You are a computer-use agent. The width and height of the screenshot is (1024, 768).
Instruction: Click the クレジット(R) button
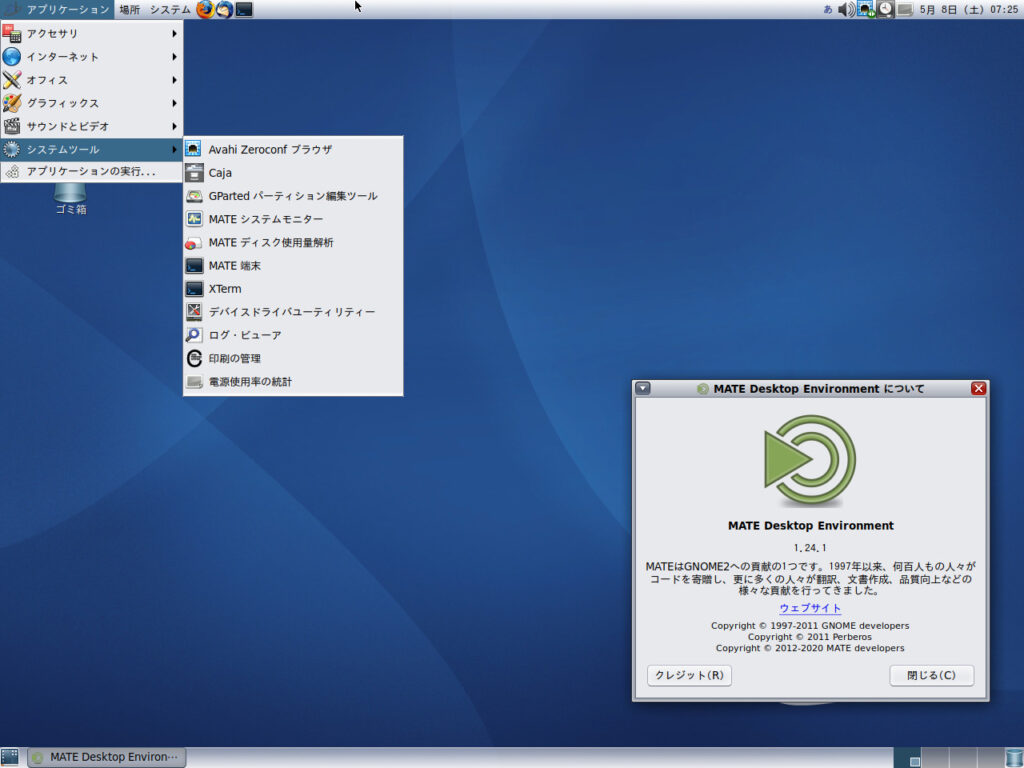tap(688, 675)
